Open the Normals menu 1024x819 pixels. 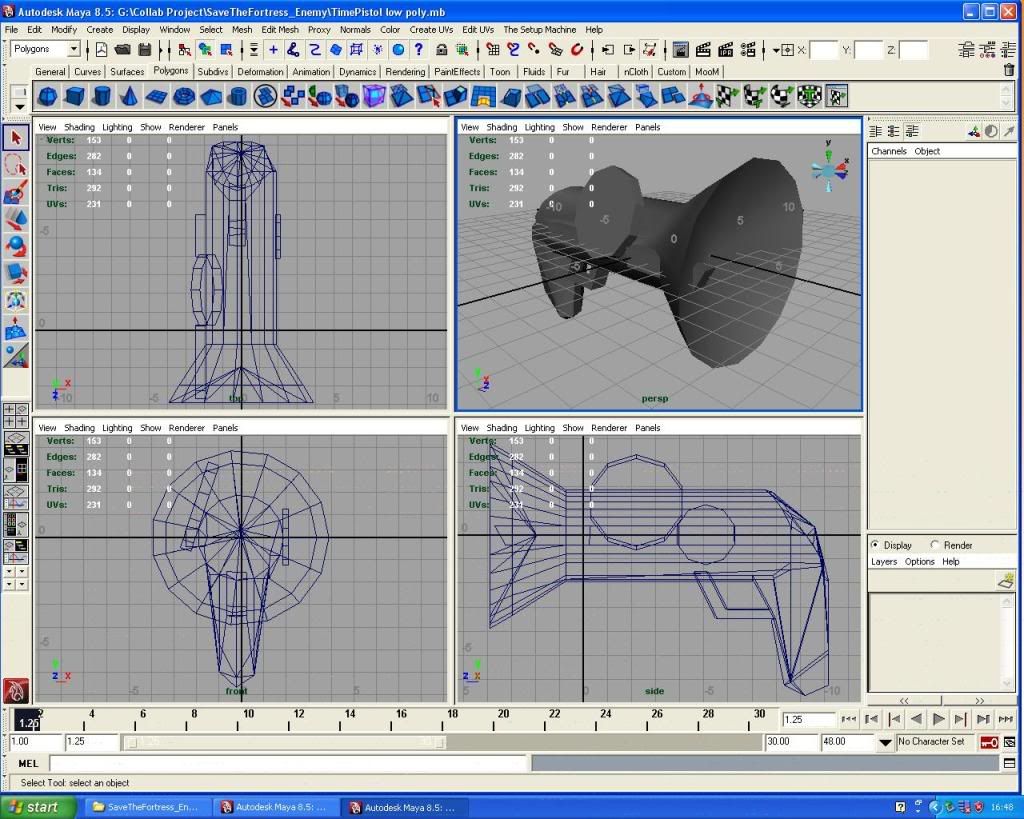pyautogui.click(x=355, y=29)
